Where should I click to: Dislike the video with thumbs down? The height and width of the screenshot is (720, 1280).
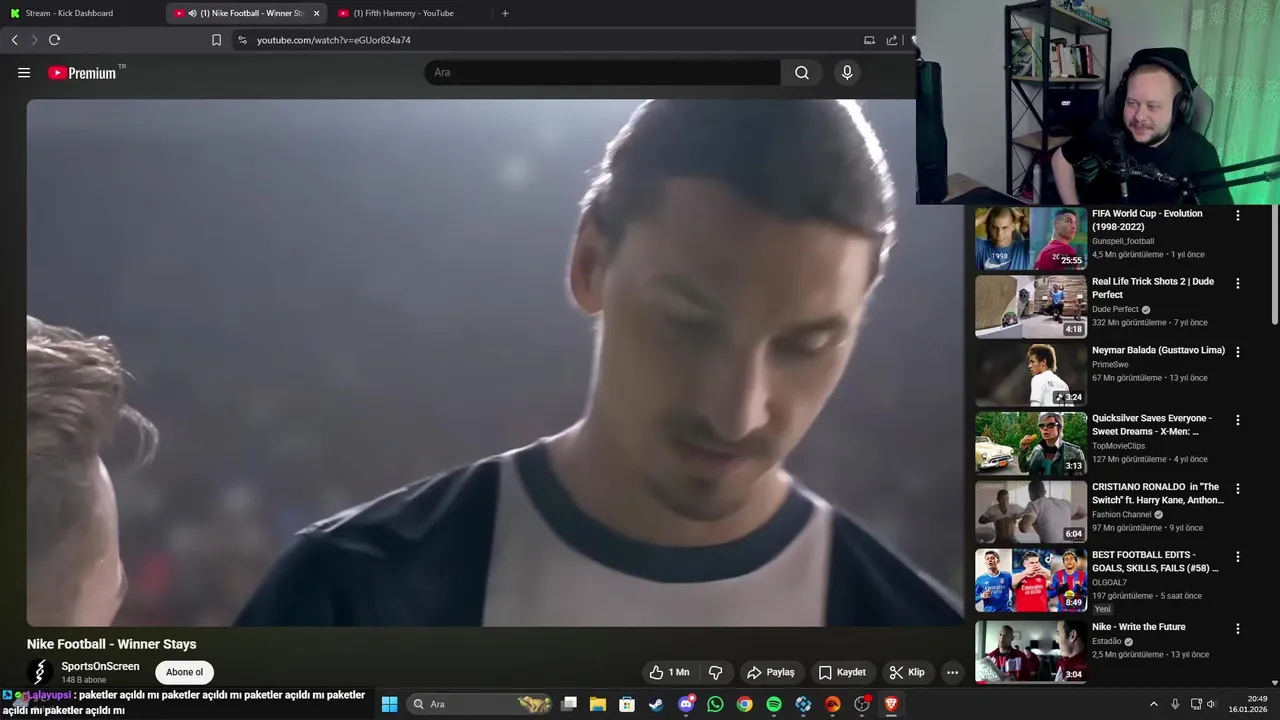tap(716, 672)
